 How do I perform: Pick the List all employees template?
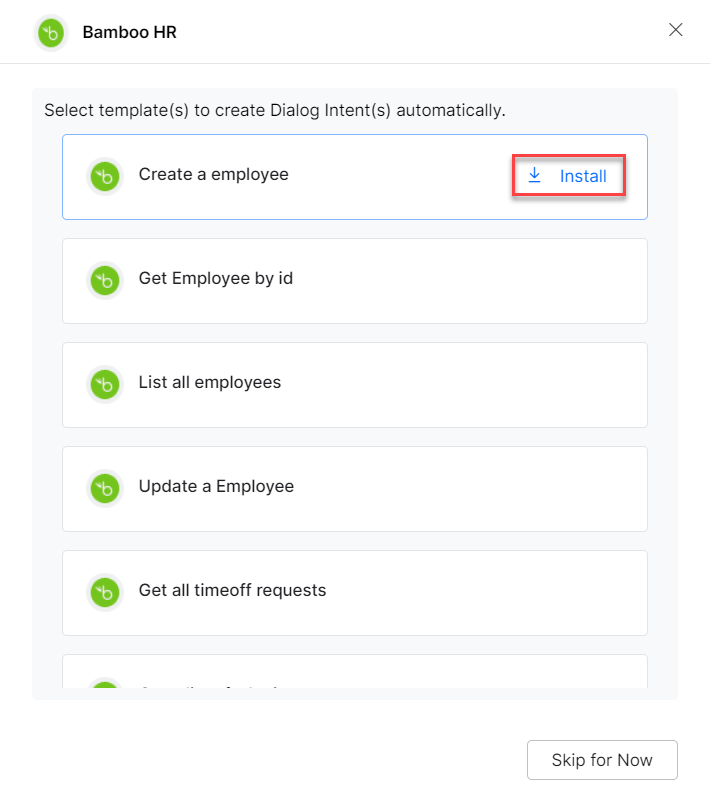pyautogui.click(x=209, y=382)
